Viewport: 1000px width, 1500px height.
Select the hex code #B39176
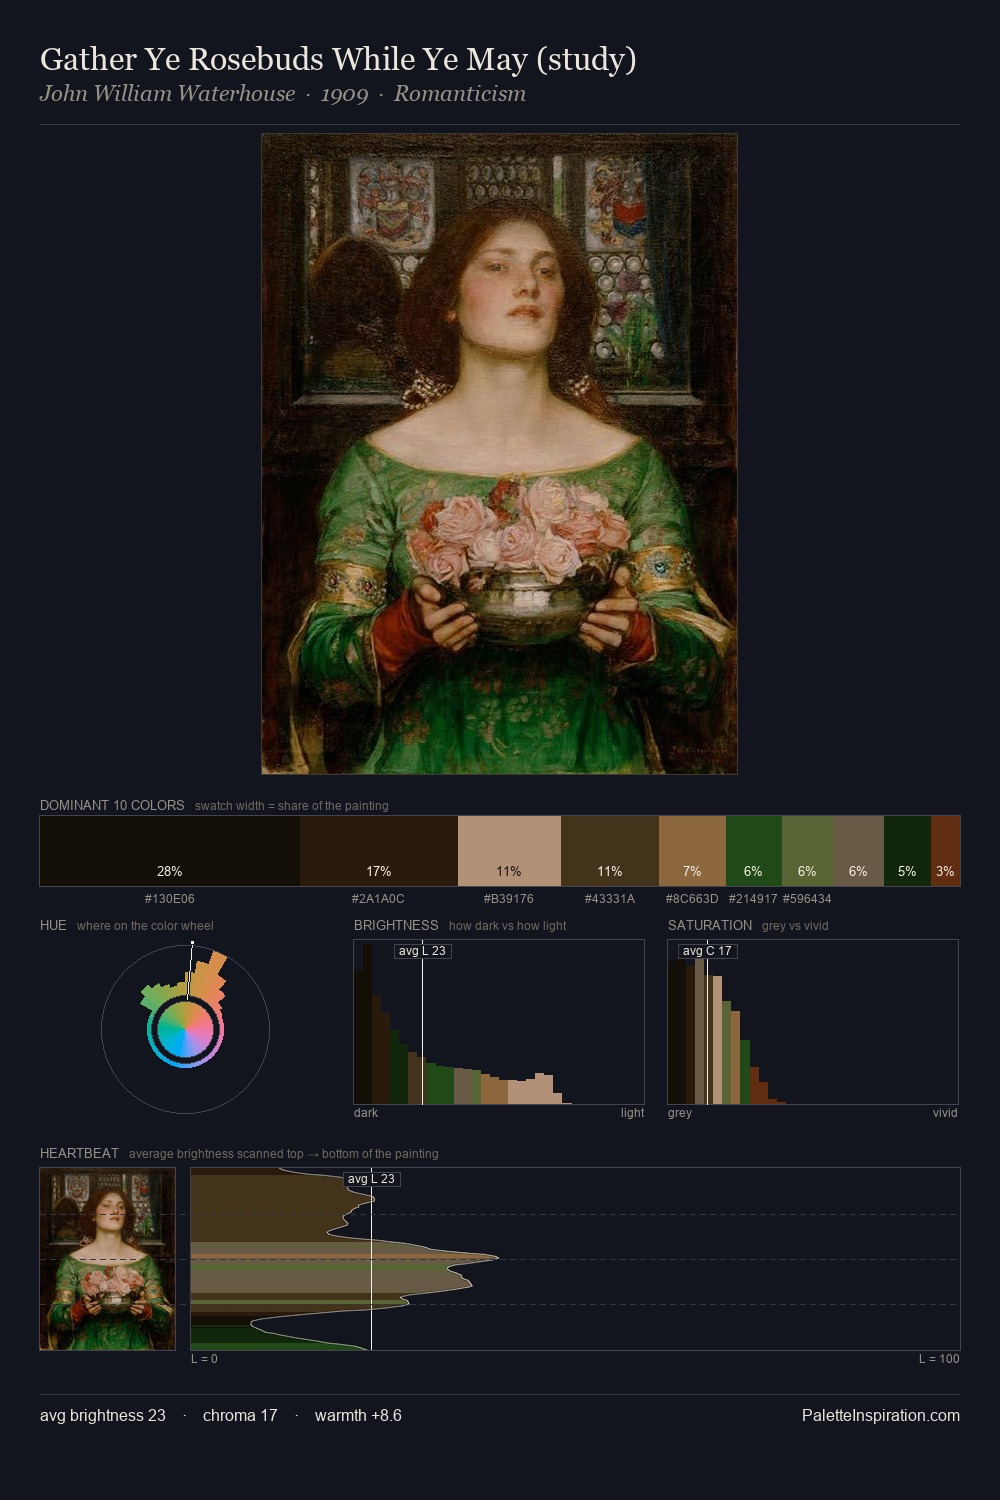[509, 899]
